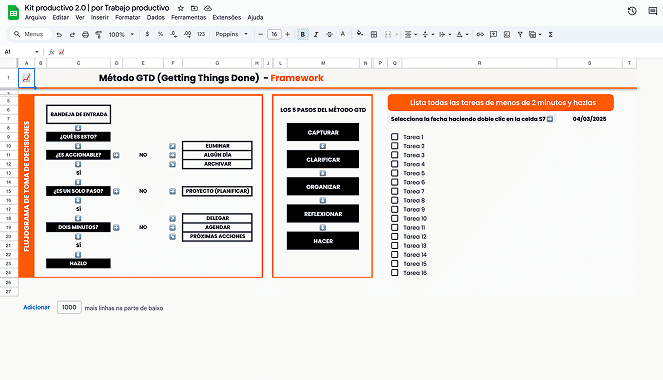Open the name box A1 dropdown arrow
663x380 pixels.
point(37,52)
